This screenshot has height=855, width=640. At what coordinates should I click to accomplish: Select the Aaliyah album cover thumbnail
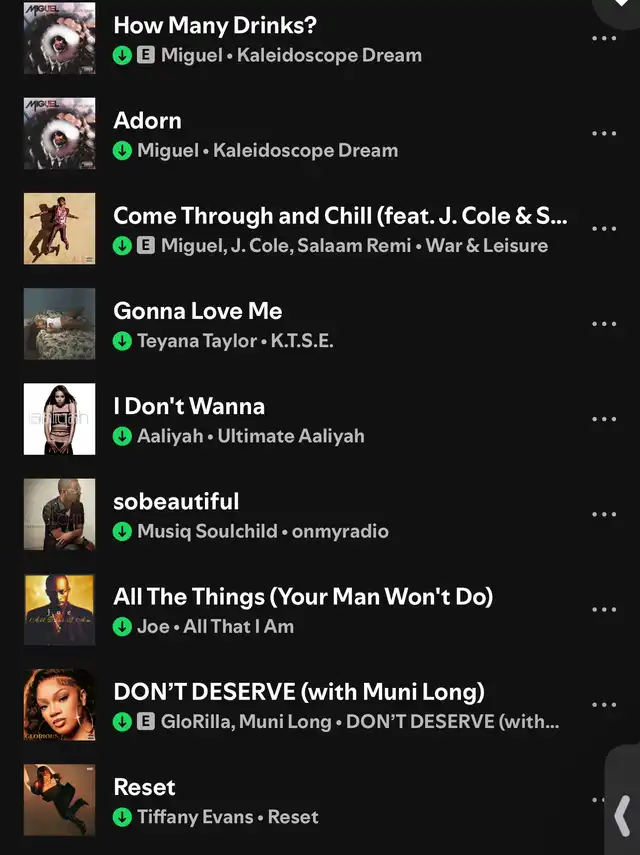pyautogui.click(x=59, y=419)
